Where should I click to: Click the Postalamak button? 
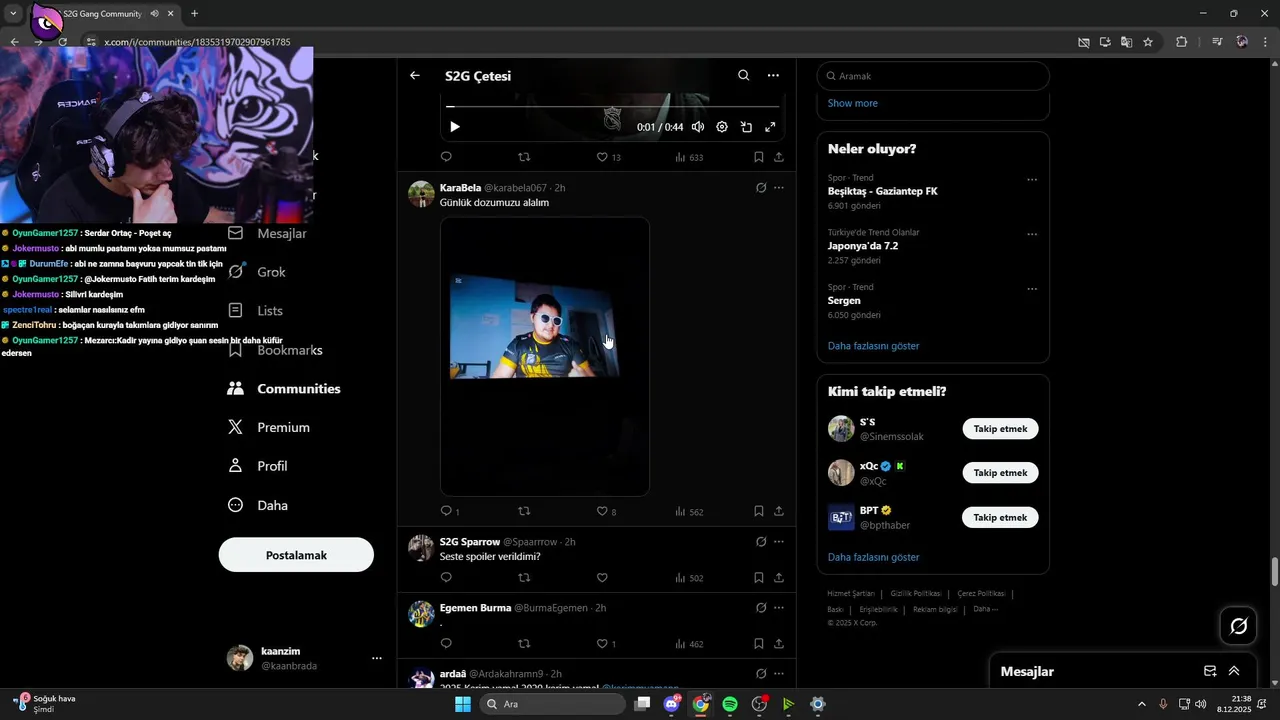click(x=296, y=555)
